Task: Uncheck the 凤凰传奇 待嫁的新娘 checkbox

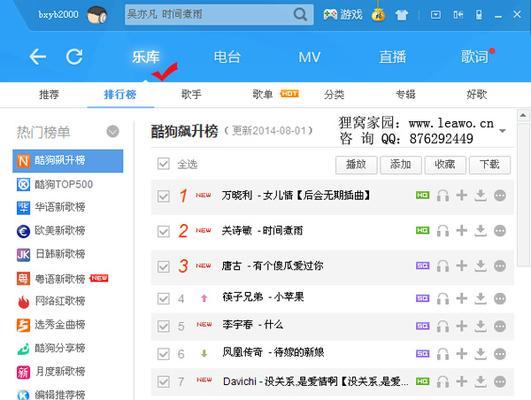Action: tap(163, 354)
